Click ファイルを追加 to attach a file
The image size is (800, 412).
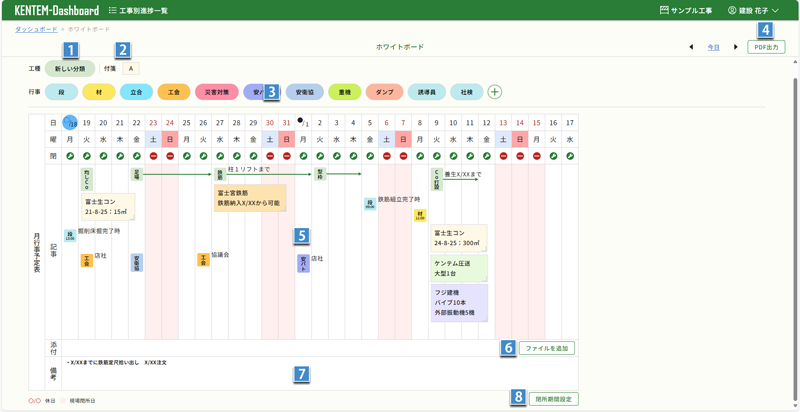pos(546,348)
